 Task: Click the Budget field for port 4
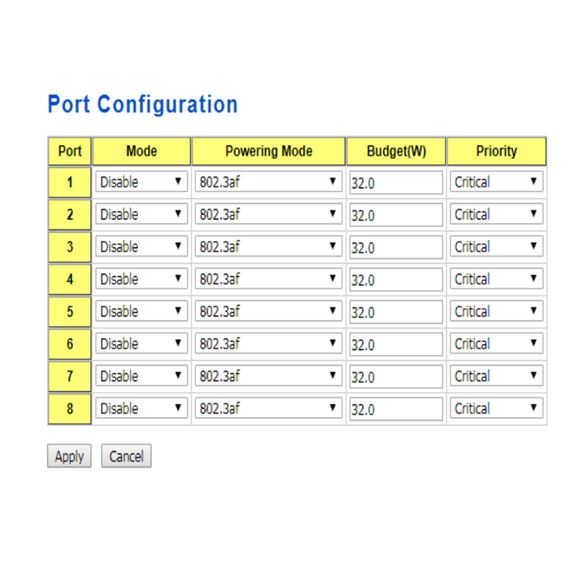click(x=396, y=280)
